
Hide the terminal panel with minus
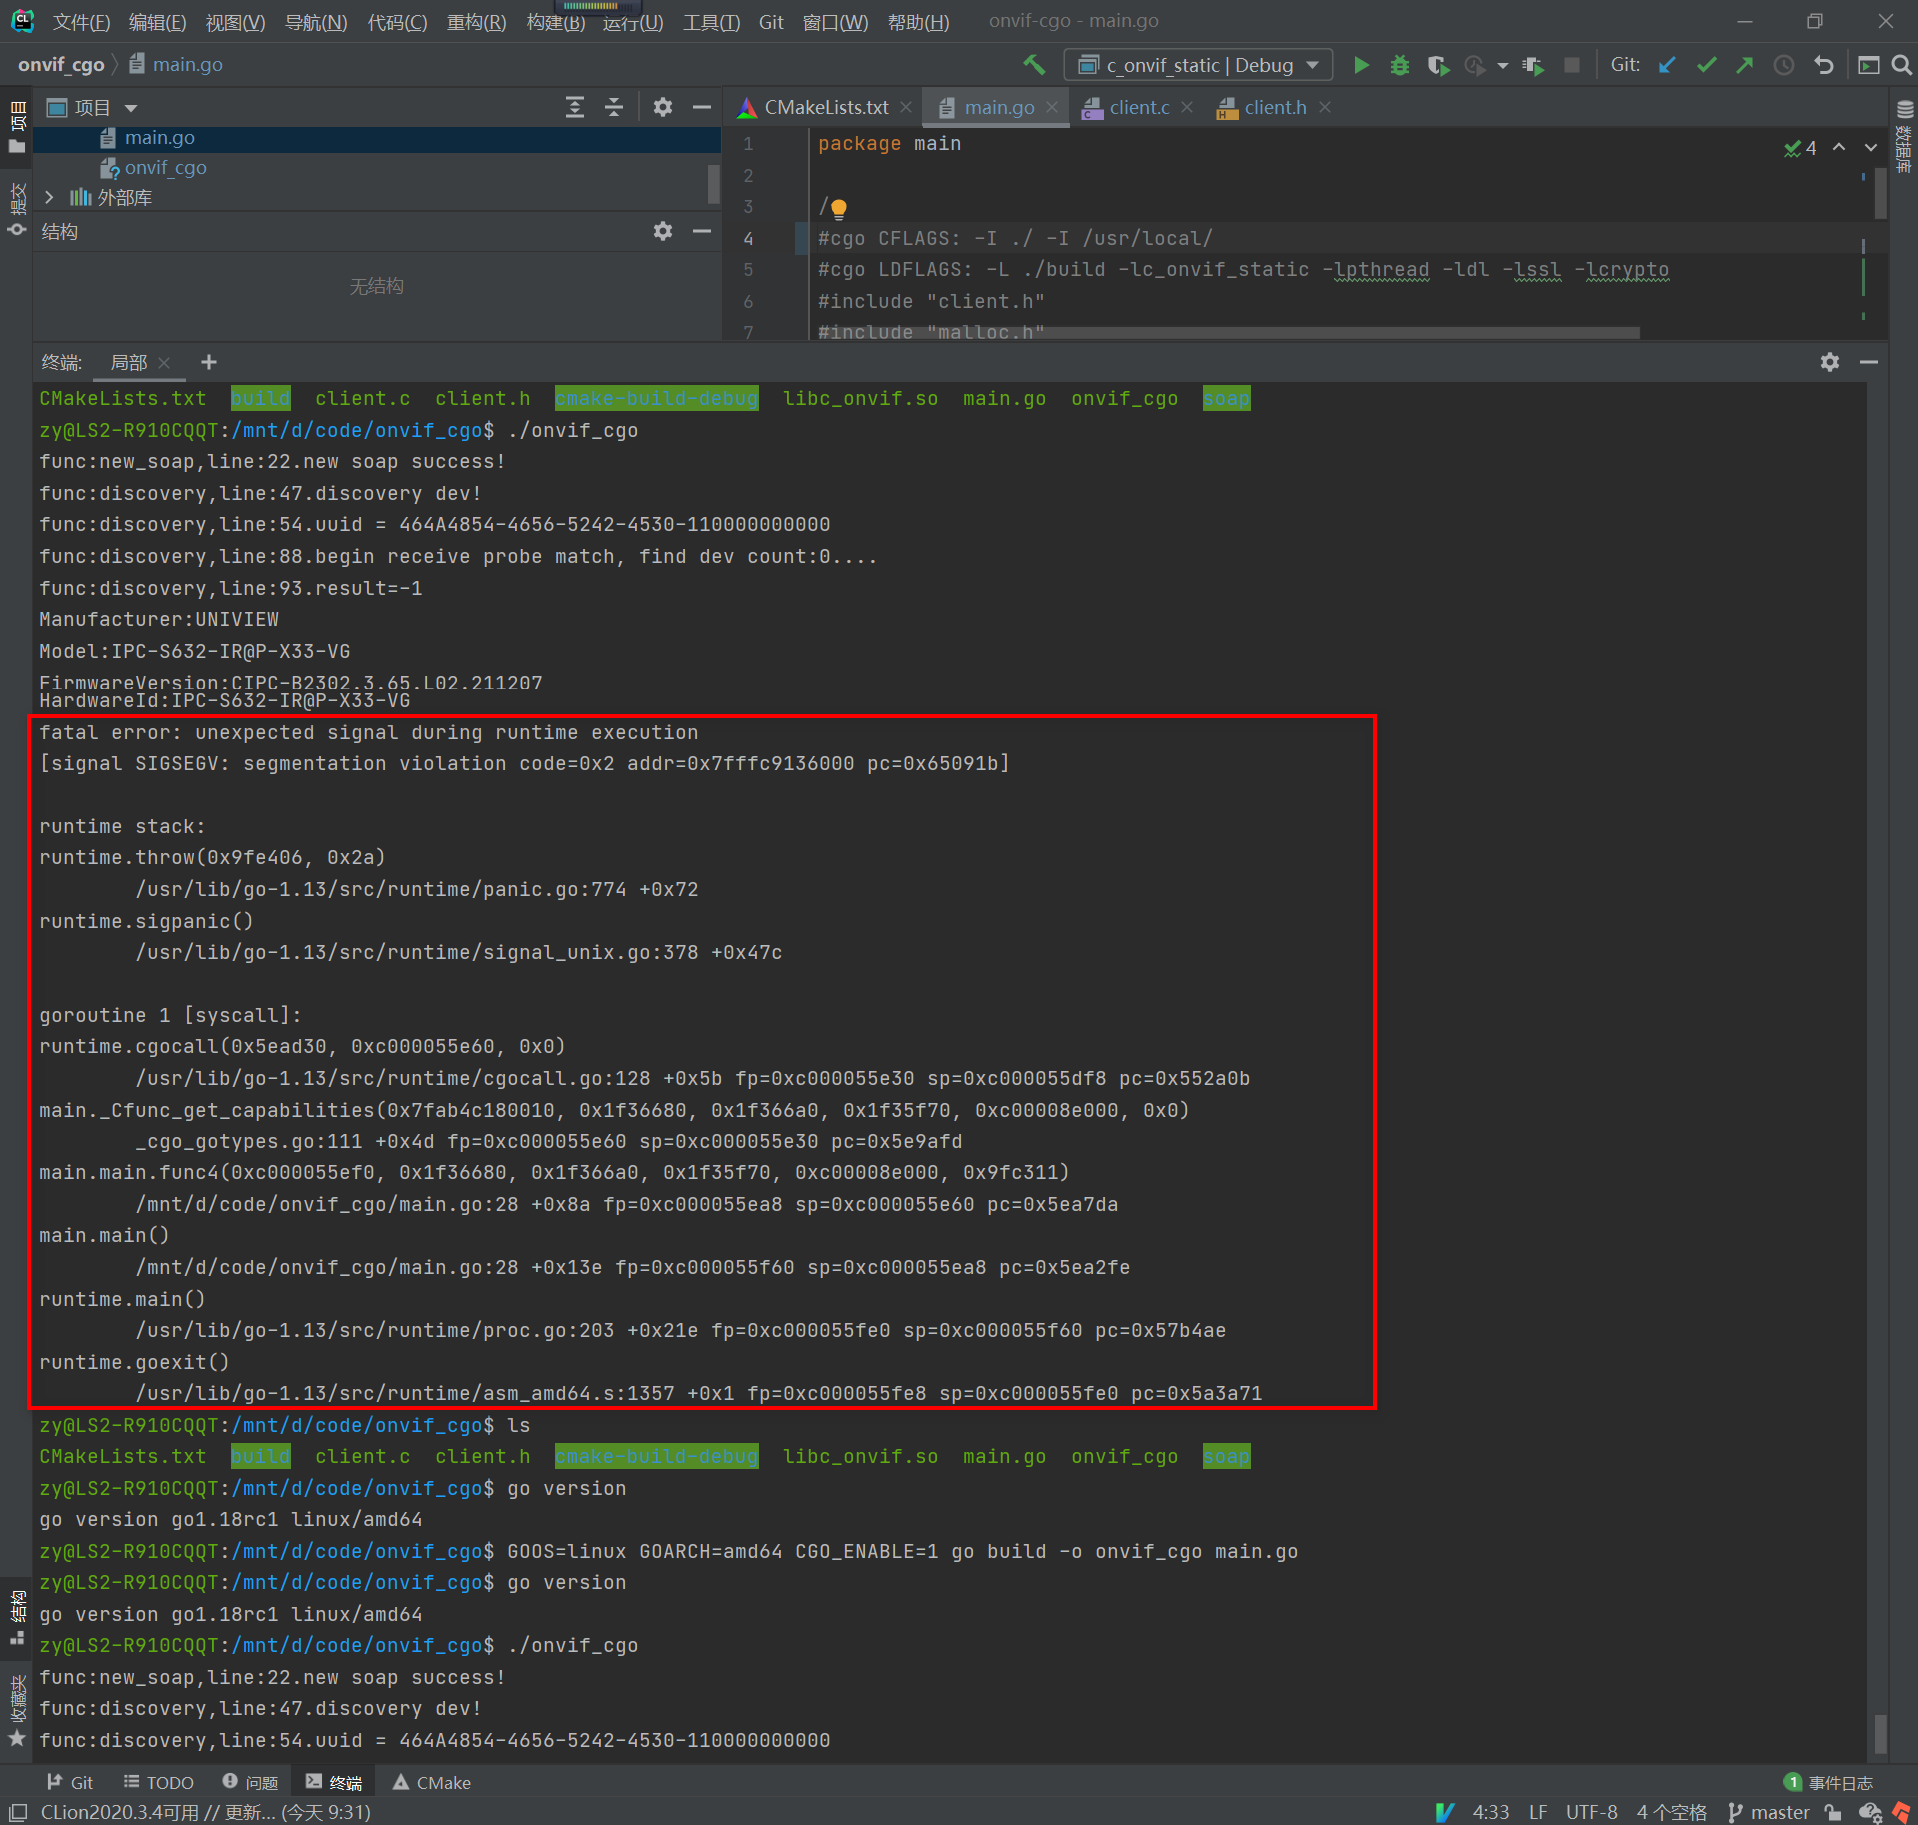(x=1868, y=362)
